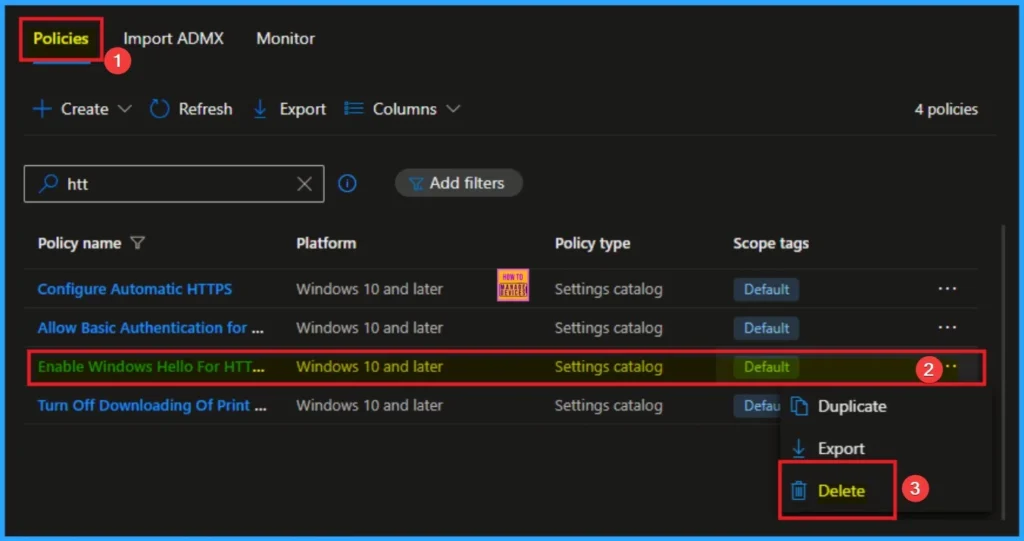The height and width of the screenshot is (541, 1024).
Task: Click the Columns list icon
Action: coord(353,109)
